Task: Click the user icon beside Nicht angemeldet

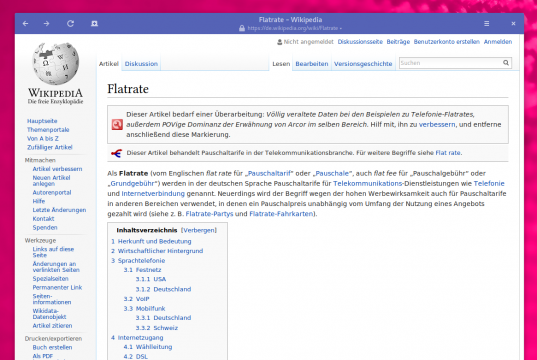Action: [279, 42]
